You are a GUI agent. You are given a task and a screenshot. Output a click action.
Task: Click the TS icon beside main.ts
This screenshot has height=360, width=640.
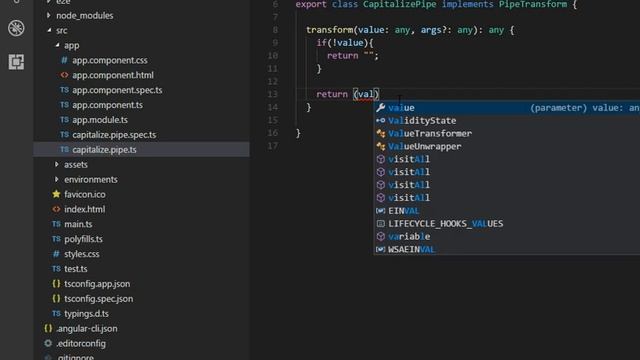(56, 224)
